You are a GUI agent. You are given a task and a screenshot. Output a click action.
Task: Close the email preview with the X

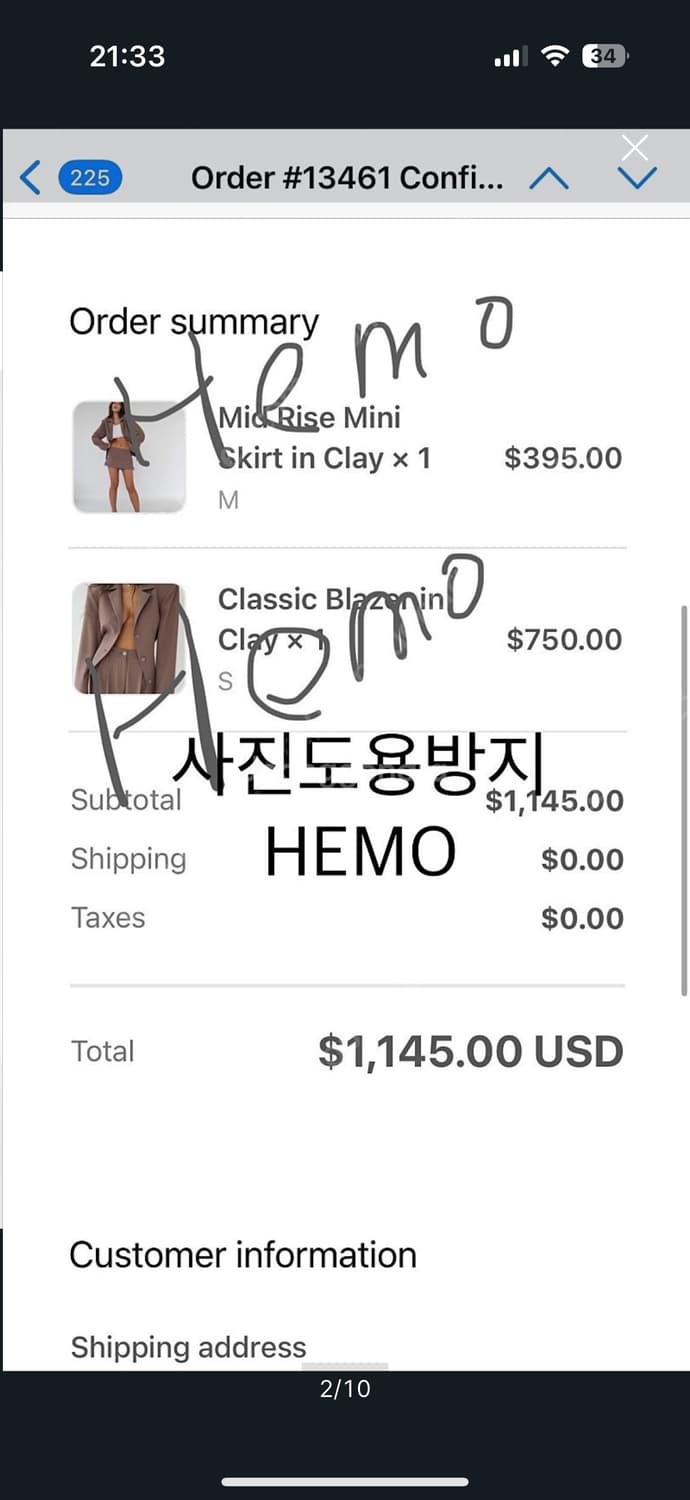click(635, 147)
